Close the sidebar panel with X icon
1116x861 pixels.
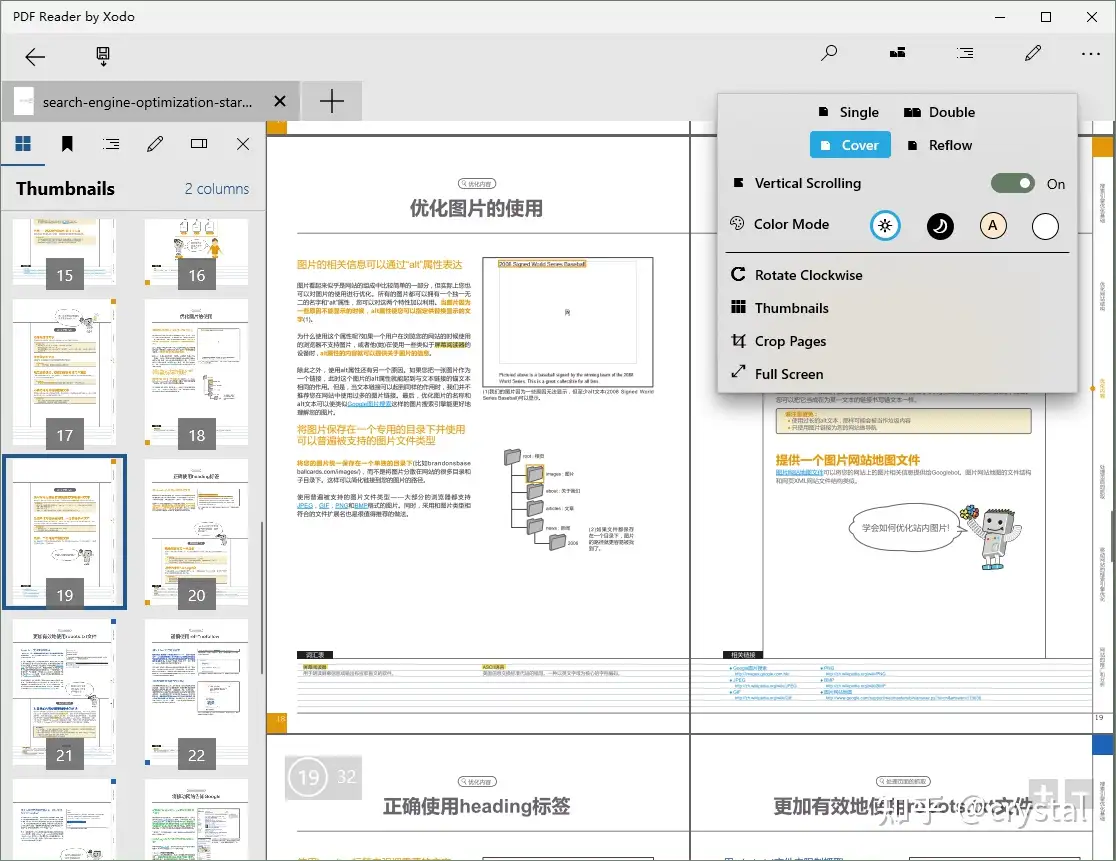point(243,144)
